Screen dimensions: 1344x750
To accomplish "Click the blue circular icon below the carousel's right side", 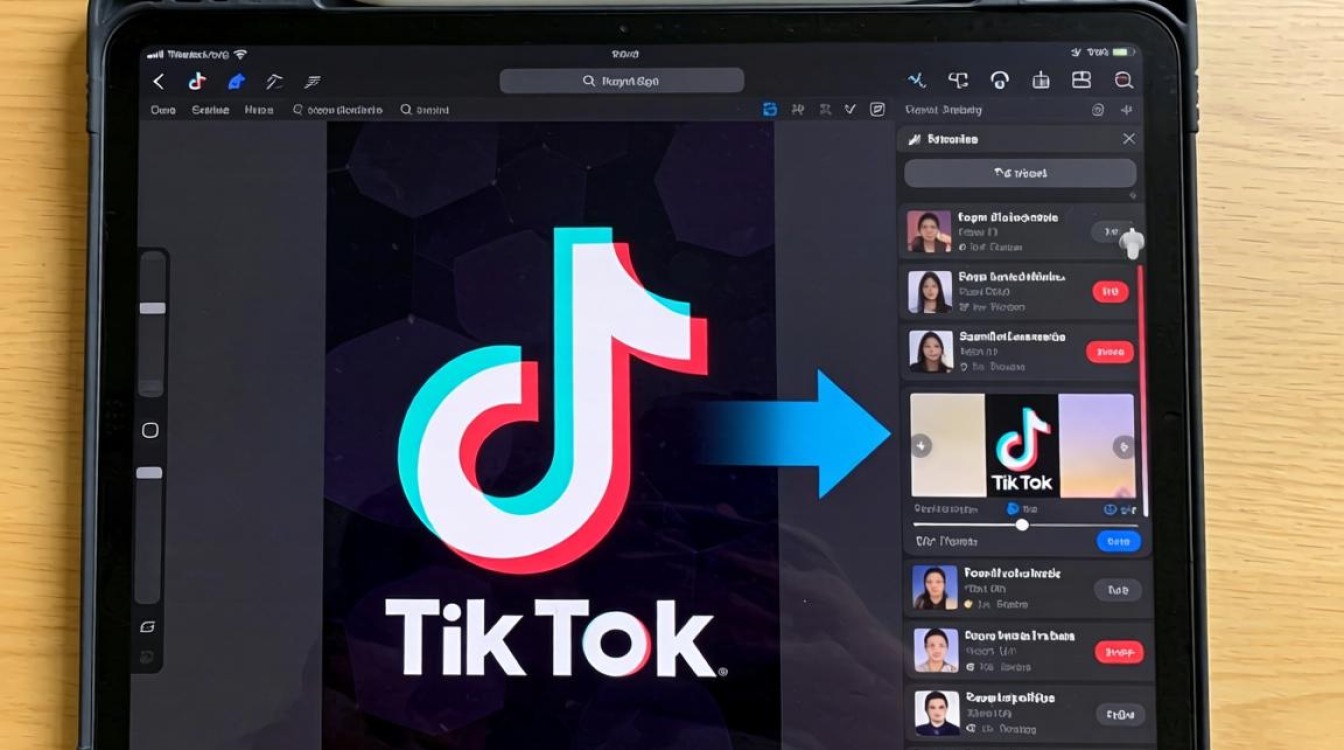I will tap(1110, 510).
